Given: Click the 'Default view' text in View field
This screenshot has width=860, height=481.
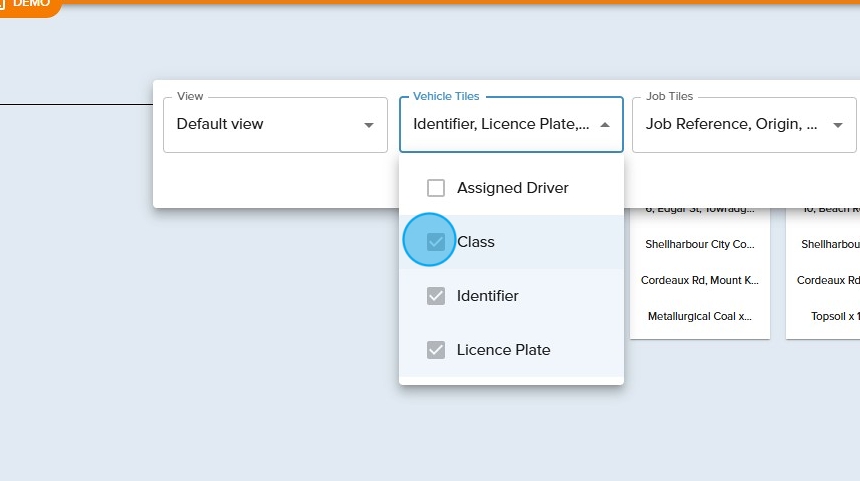Looking at the screenshot, I should pyautogui.click(x=220, y=124).
